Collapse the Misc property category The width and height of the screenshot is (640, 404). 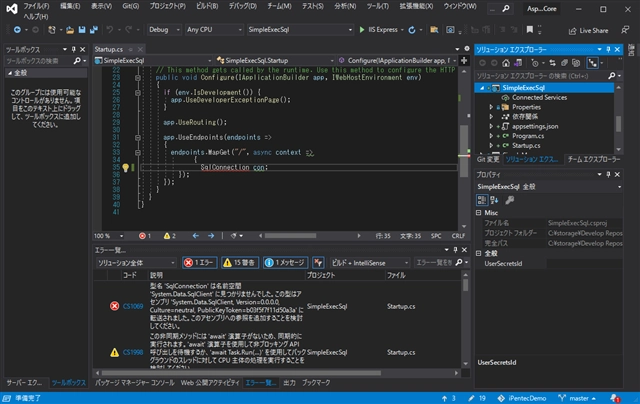pos(479,213)
